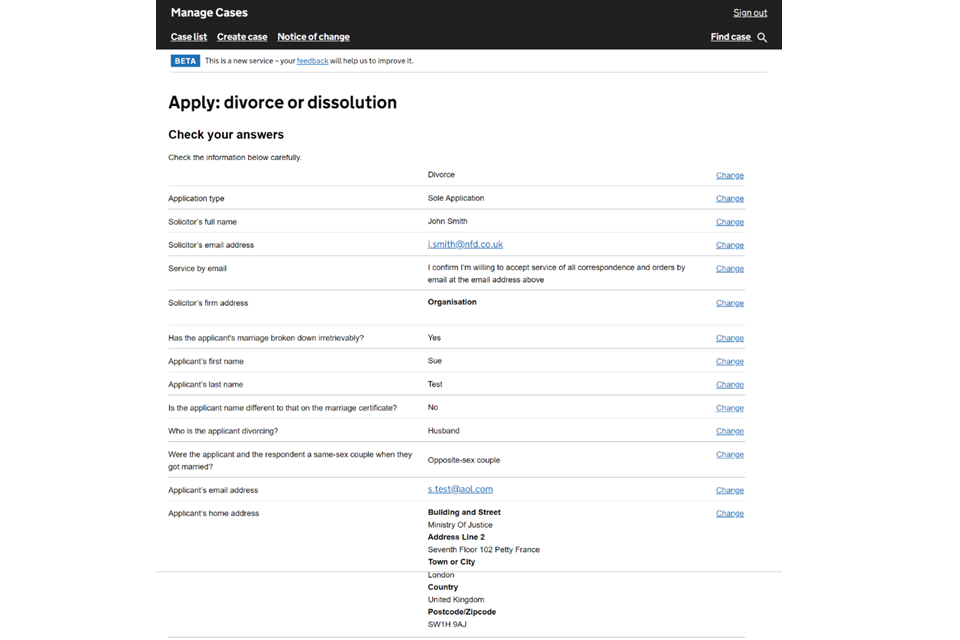This screenshot has width=960, height=640.
Task: Change the Applicant's last name
Action: (x=729, y=385)
